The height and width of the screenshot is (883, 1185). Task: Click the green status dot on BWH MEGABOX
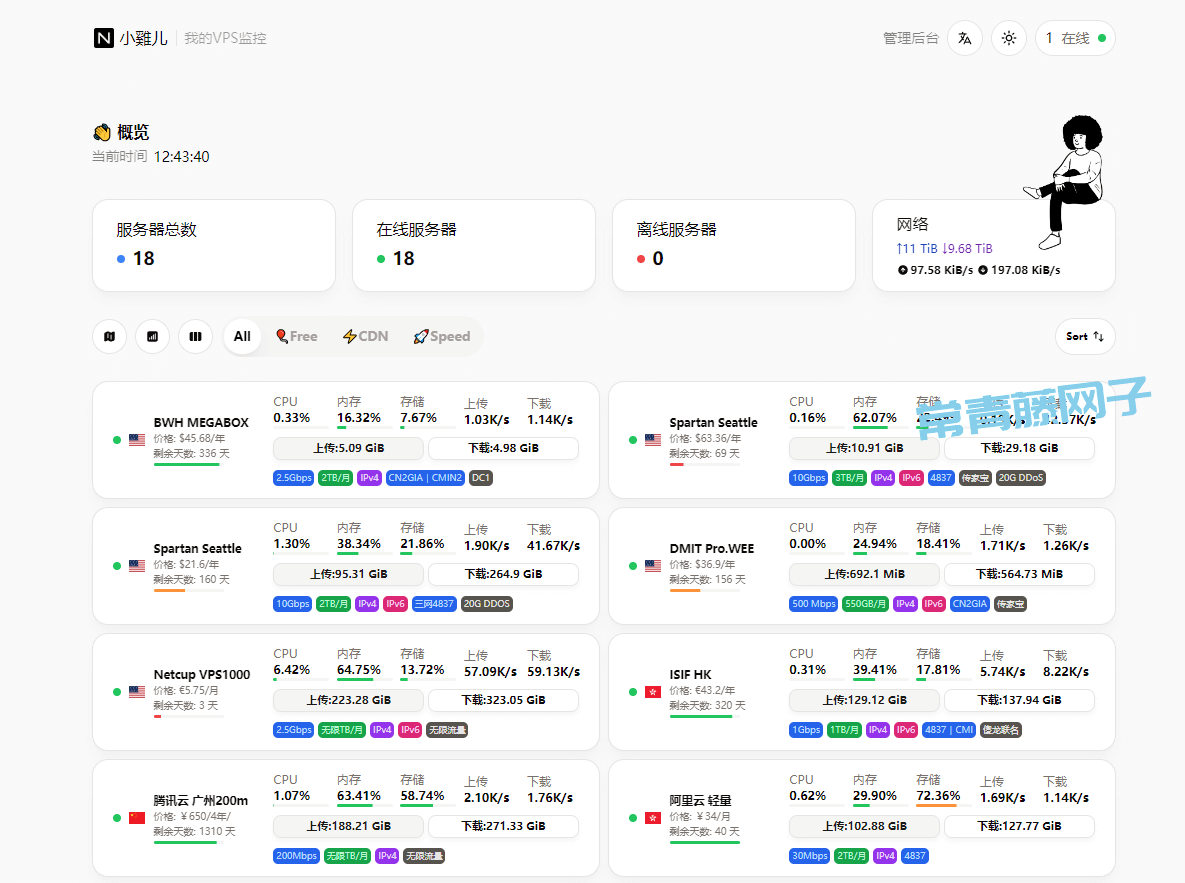click(116, 440)
